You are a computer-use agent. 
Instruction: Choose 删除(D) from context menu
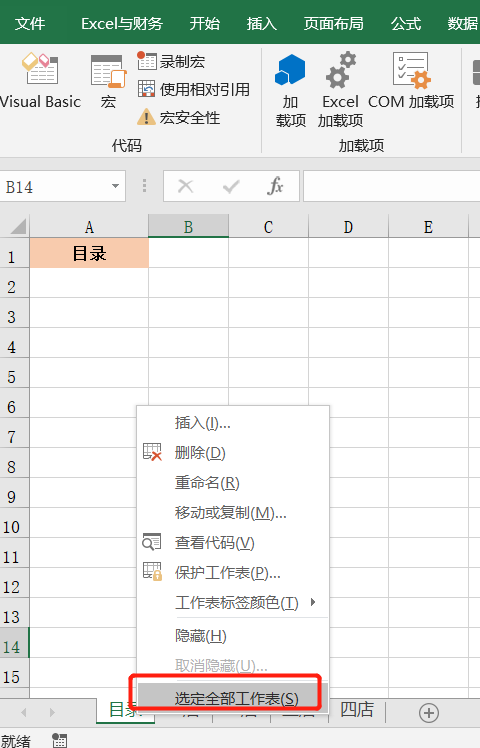coord(233,453)
